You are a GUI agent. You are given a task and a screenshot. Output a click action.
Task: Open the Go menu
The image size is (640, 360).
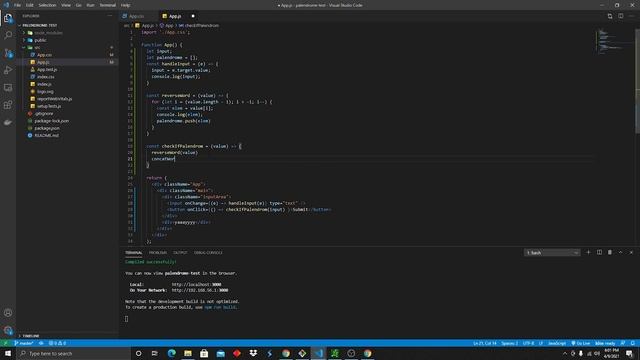pos(78,5)
